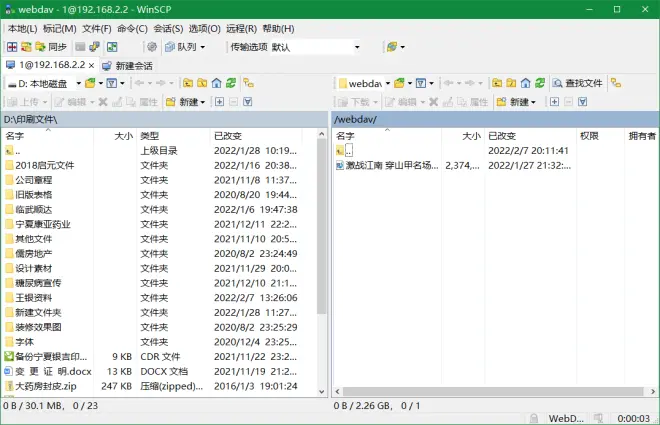Open the 会话(S) menu
The height and width of the screenshot is (425, 660).
click(x=168, y=29)
